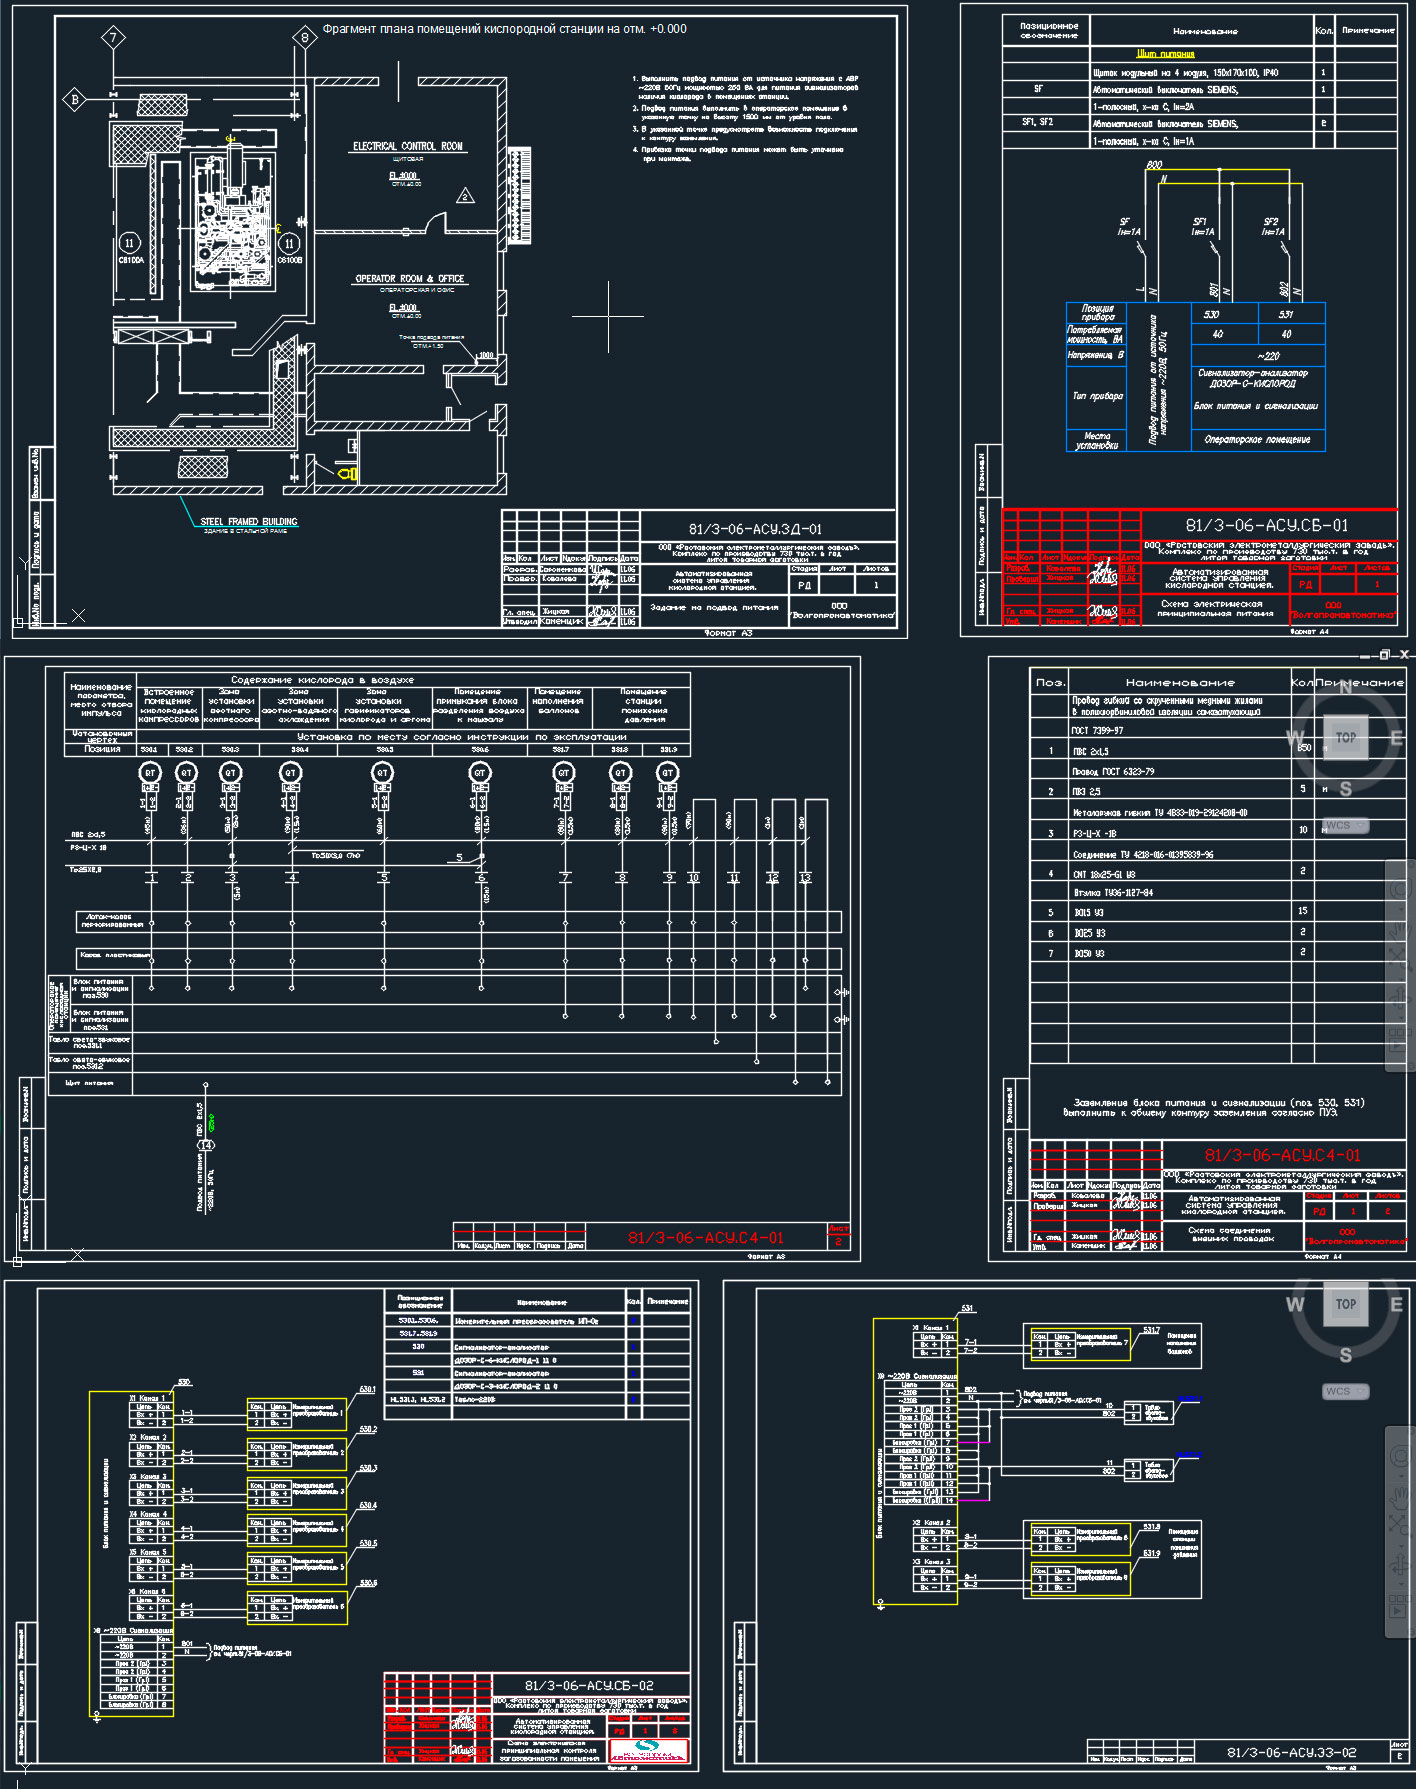Click Zoom Extents in the upper navigation bar
This screenshot has height=1789, width=1416.
[1400, 959]
